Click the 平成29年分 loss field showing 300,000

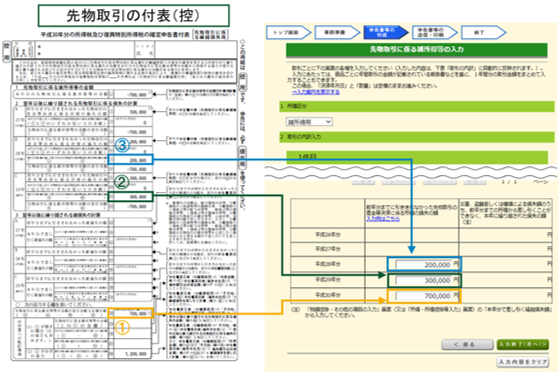[x=424, y=280]
